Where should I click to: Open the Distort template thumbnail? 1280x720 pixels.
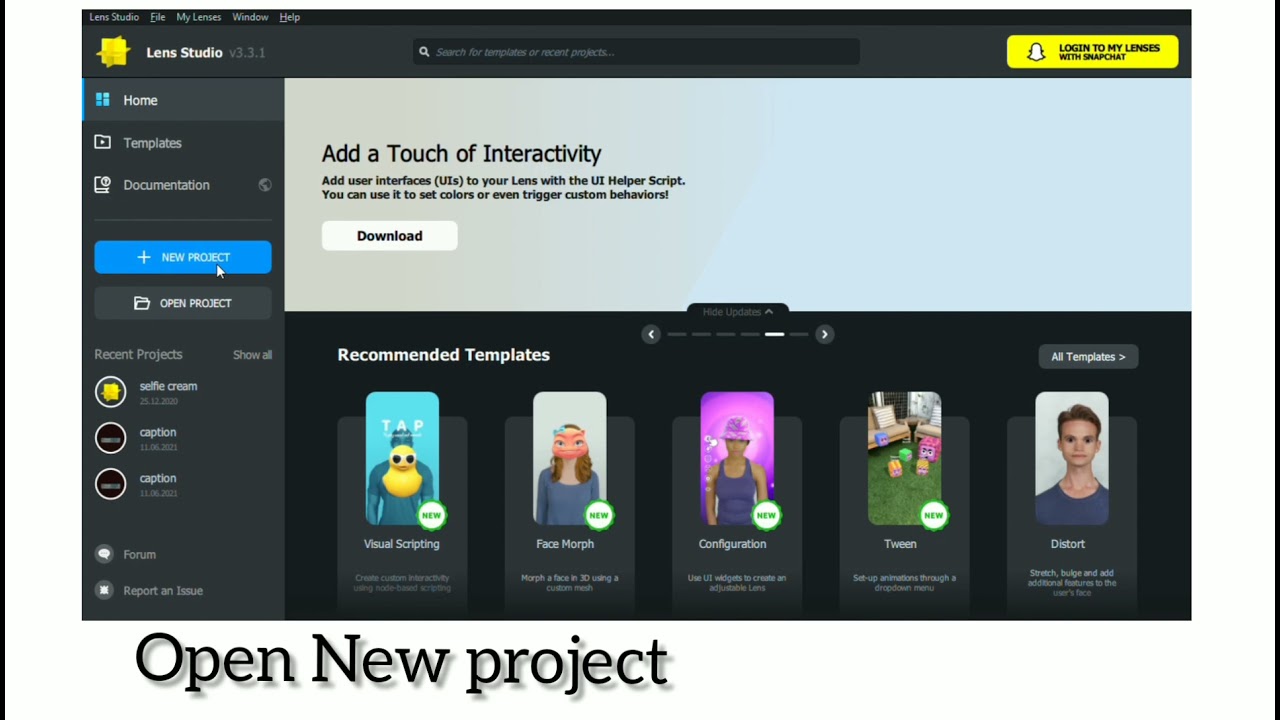[x=1072, y=458]
